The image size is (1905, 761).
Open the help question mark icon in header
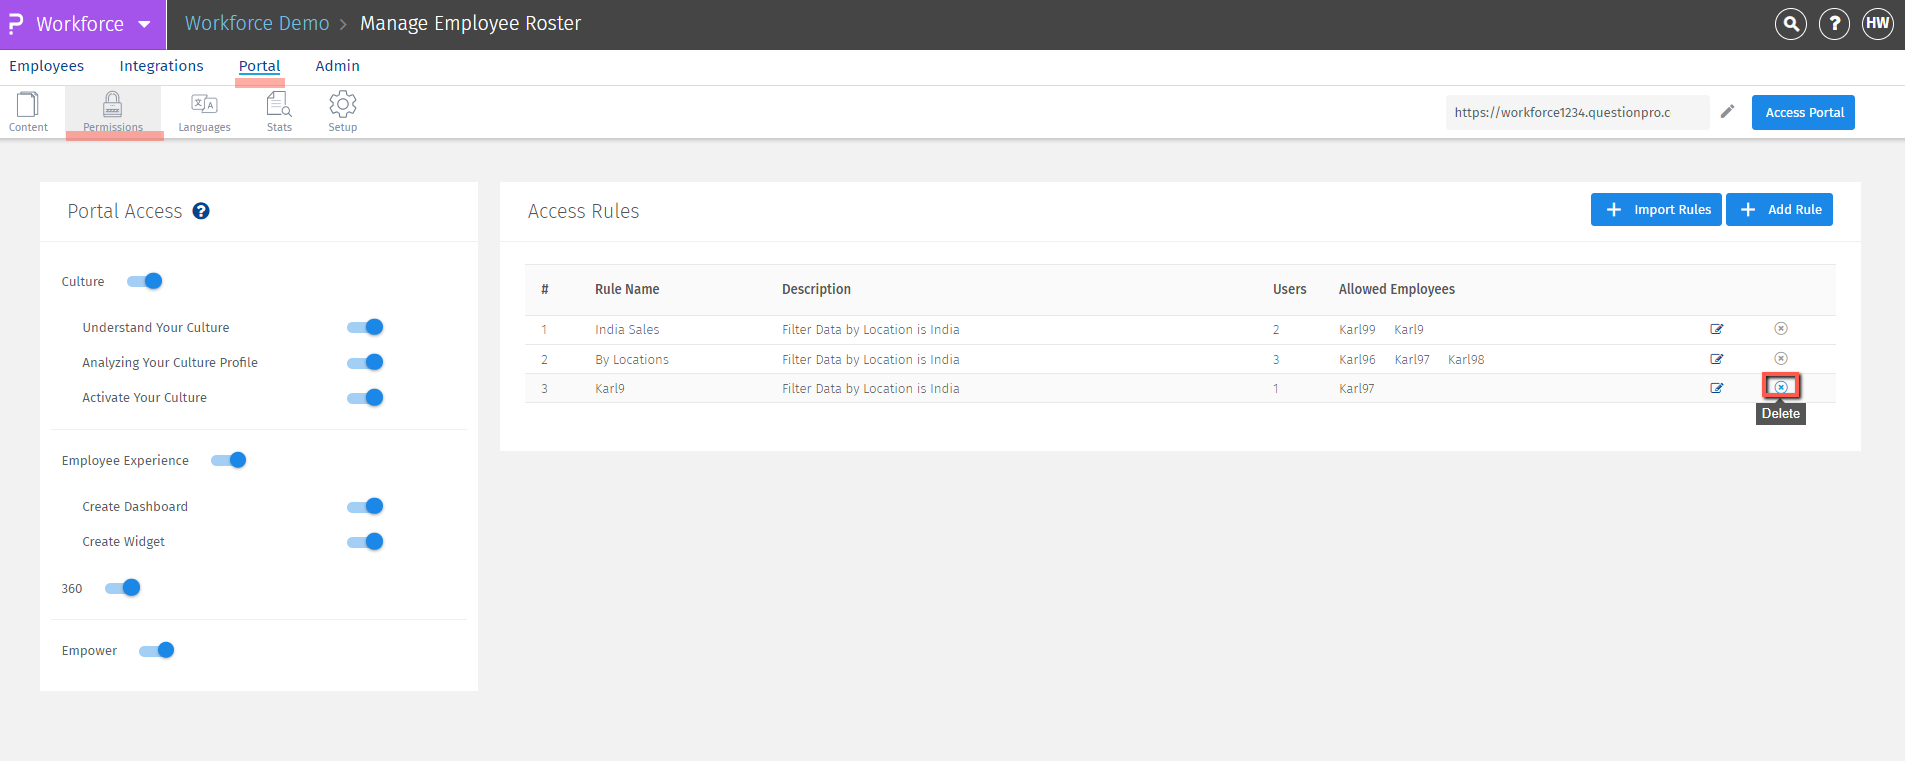pyautogui.click(x=1834, y=24)
